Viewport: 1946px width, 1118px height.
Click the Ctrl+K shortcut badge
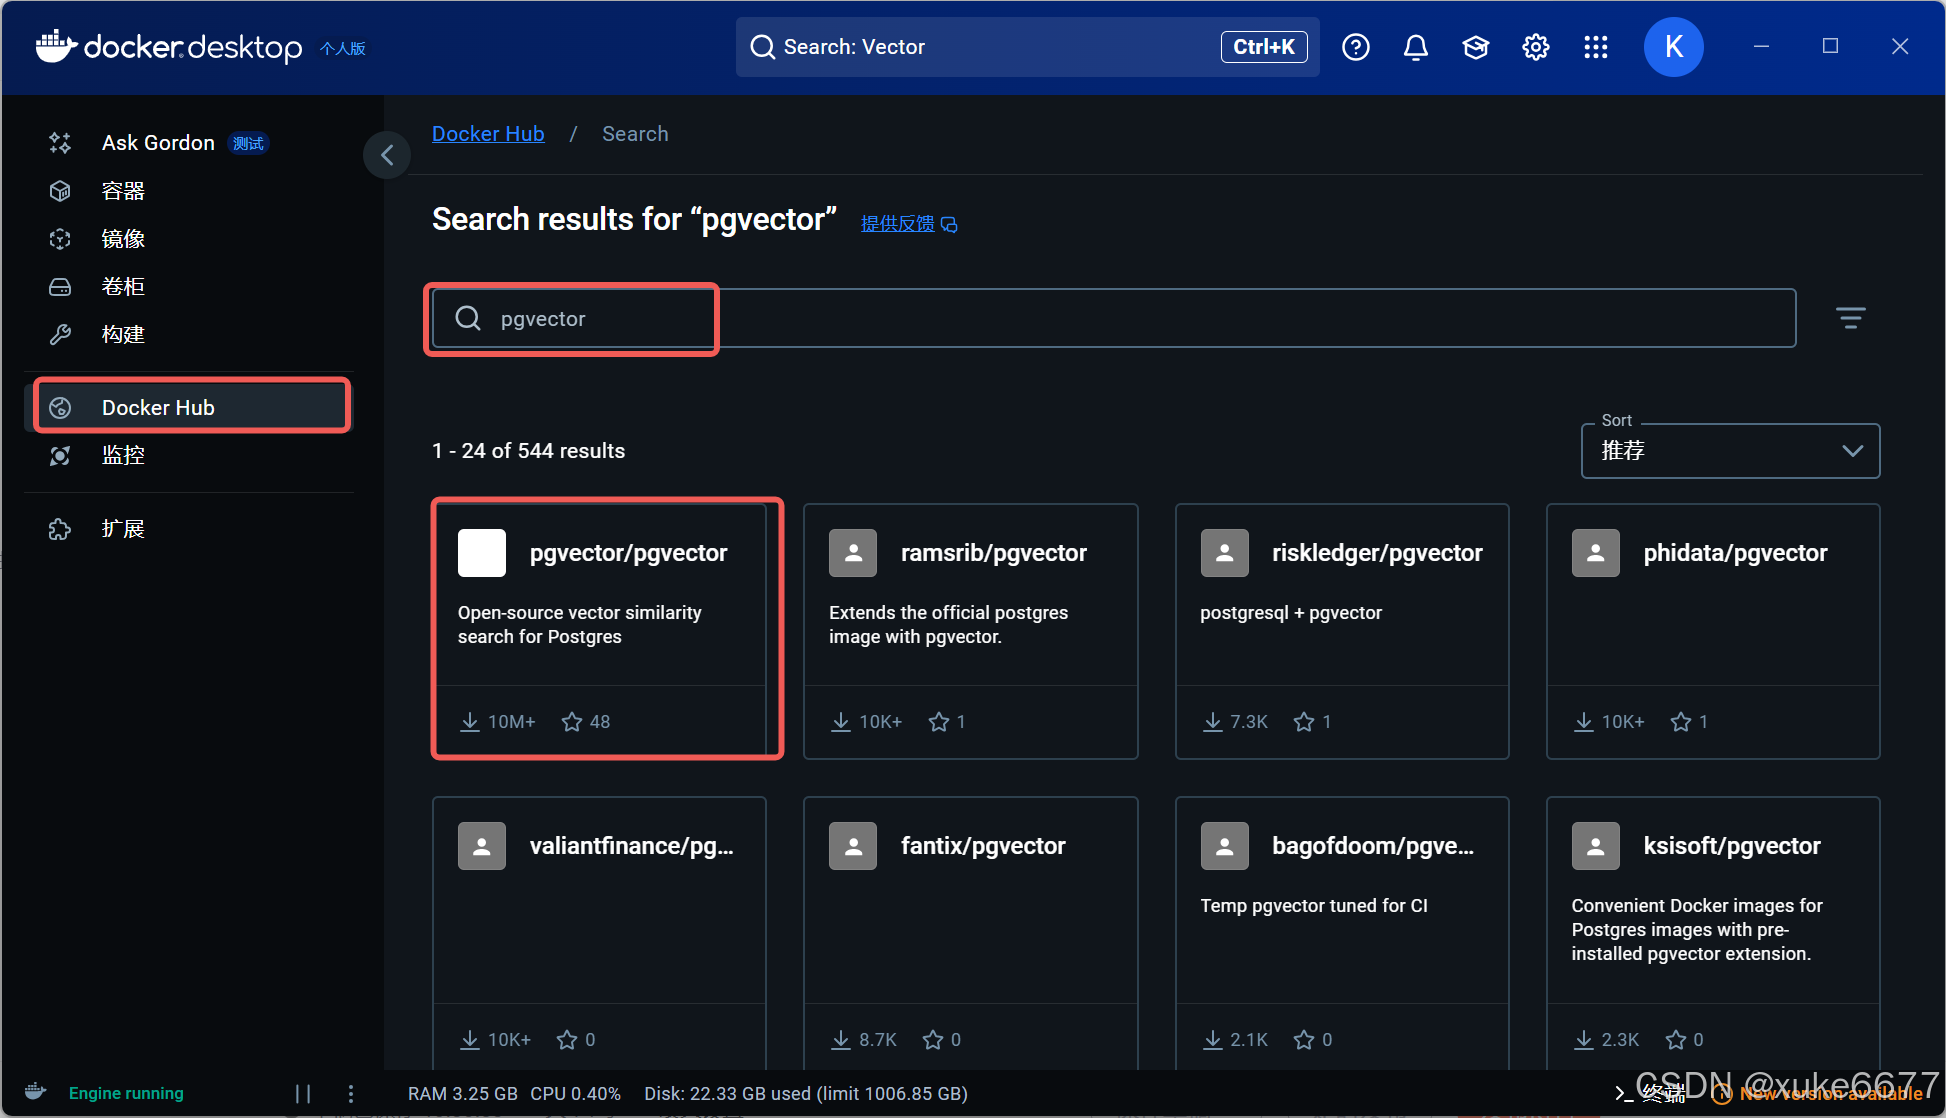1264,47
